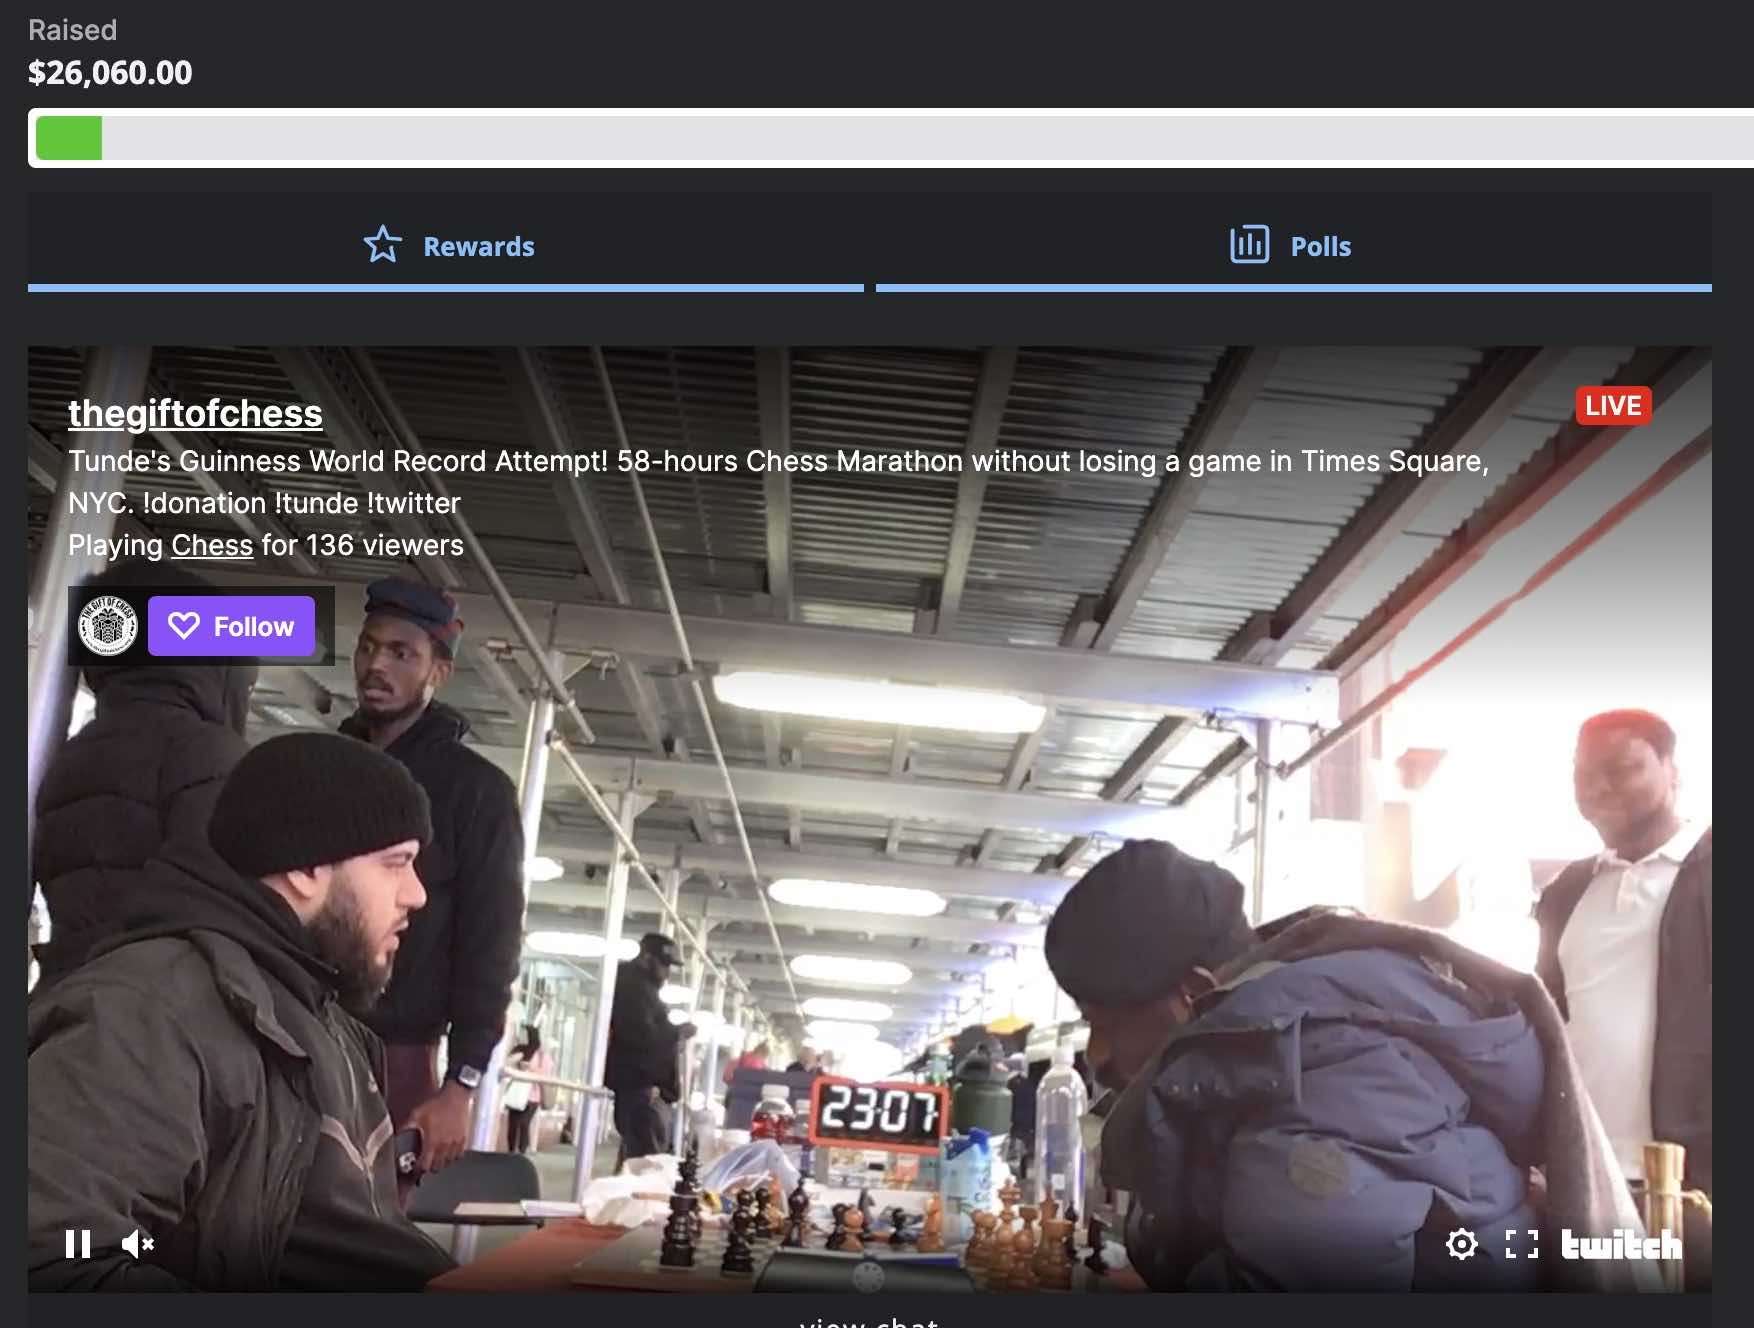Image resolution: width=1754 pixels, height=1328 pixels.
Task: Follow the thegiftofchess channel
Action: tap(232, 627)
